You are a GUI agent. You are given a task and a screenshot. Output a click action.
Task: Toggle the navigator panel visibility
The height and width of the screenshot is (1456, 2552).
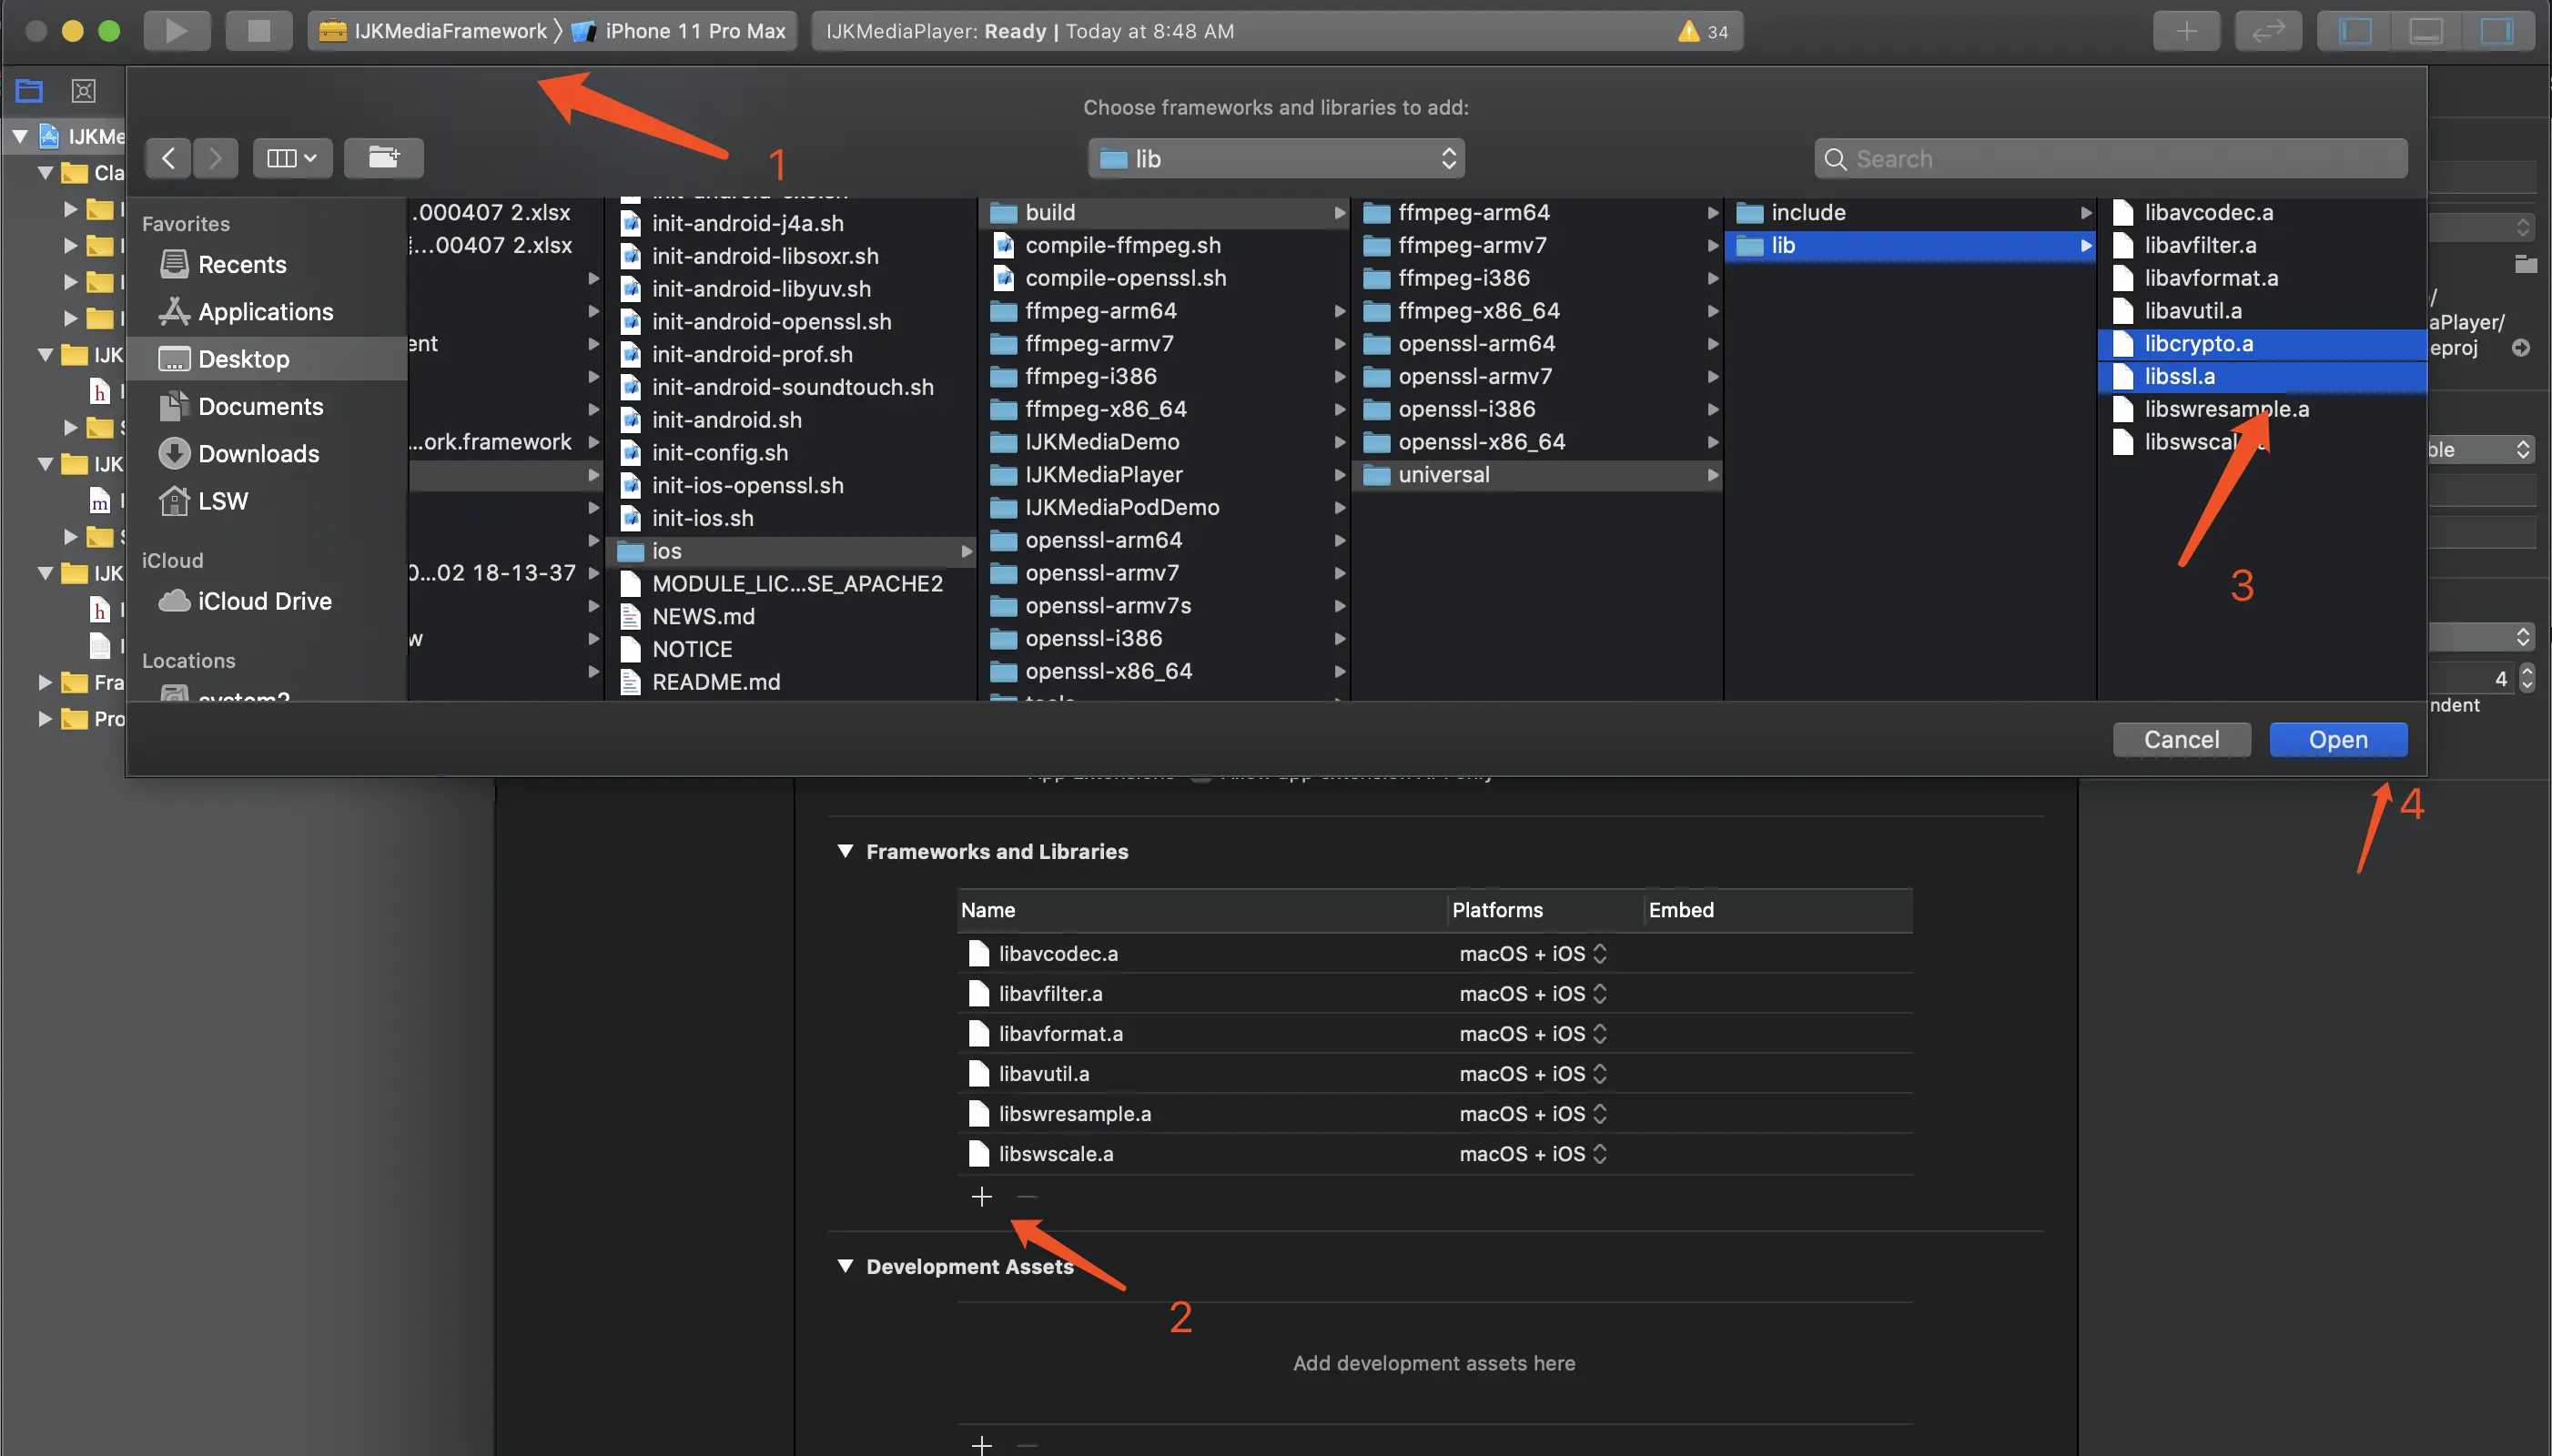pyautogui.click(x=2355, y=30)
